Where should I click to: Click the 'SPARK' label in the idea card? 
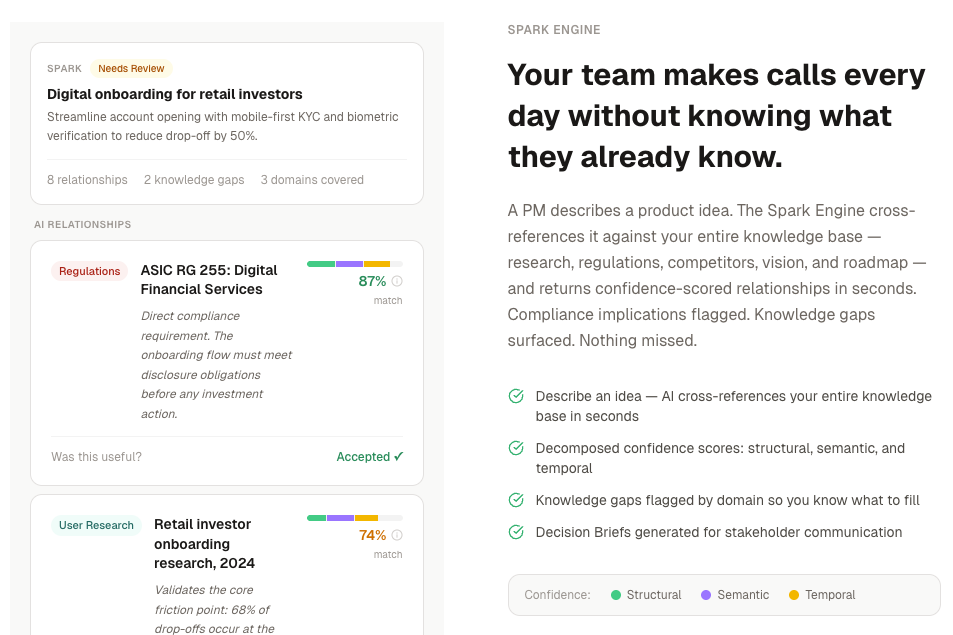tap(64, 69)
